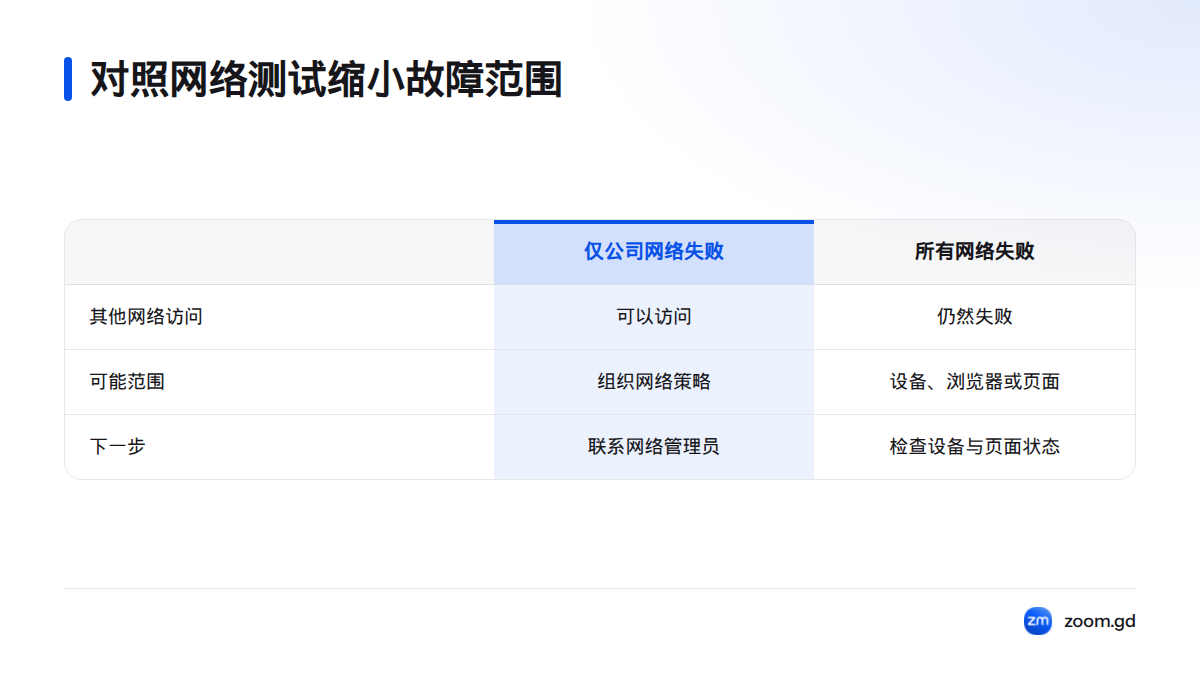Click the 可以访问 cell
The height and width of the screenshot is (675, 1200).
[654, 317]
